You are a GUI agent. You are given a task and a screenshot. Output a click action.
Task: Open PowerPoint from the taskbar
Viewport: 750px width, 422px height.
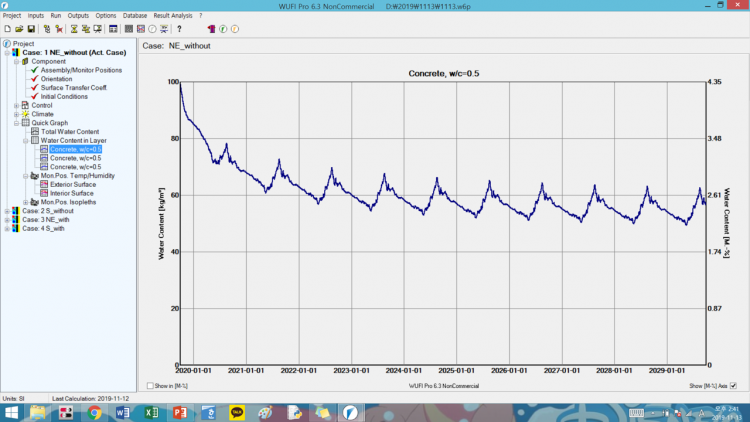click(x=177, y=411)
